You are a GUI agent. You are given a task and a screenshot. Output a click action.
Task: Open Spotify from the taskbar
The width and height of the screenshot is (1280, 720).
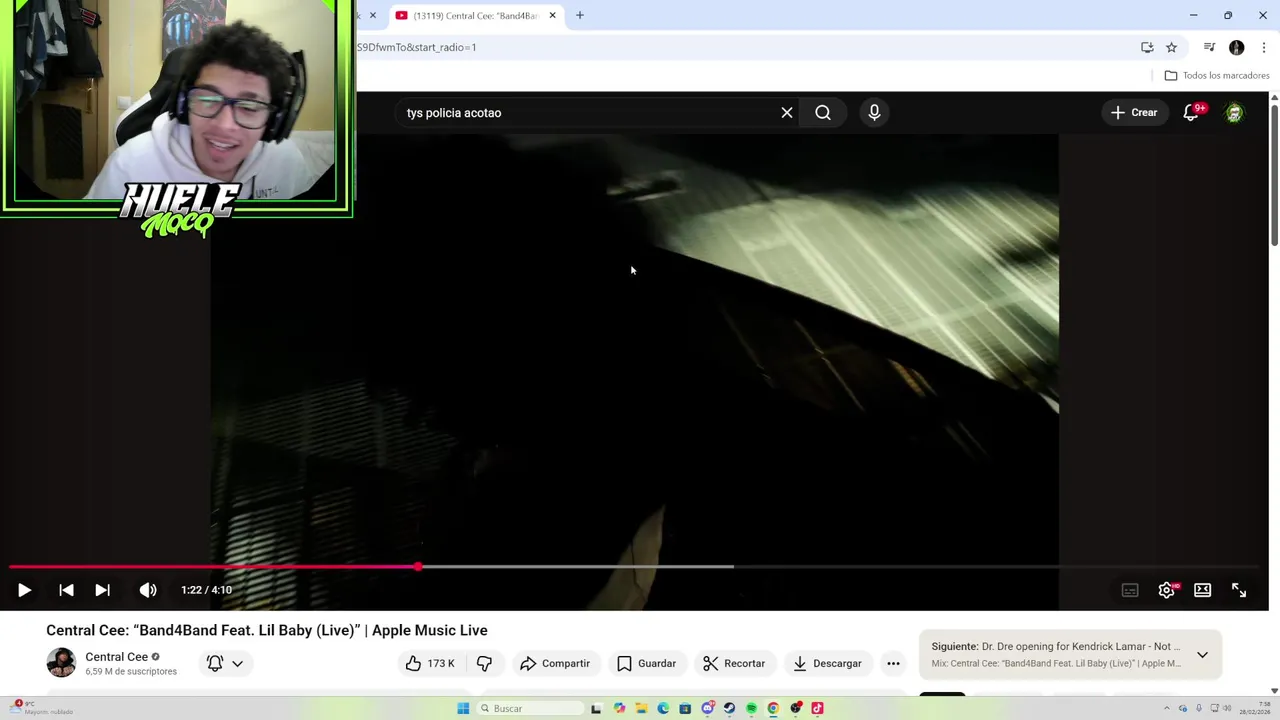point(751,708)
